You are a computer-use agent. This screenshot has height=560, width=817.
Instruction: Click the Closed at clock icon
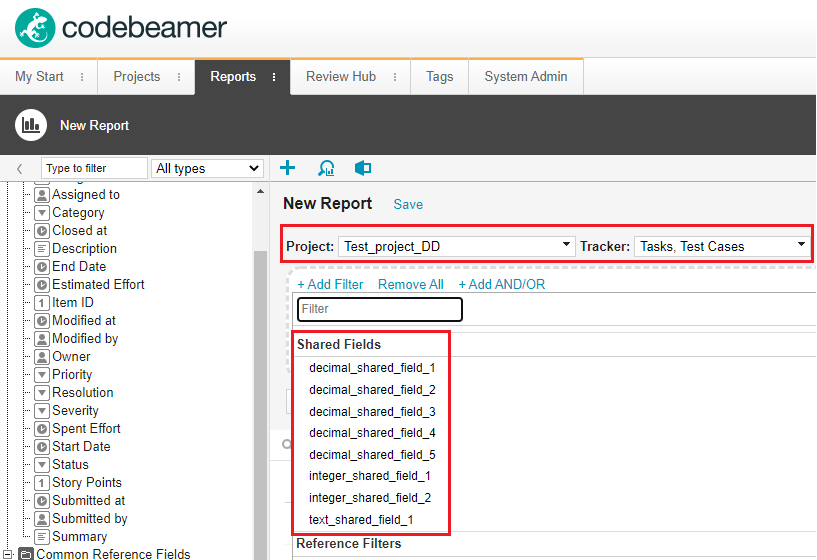pyautogui.click(x=42, y=231)
